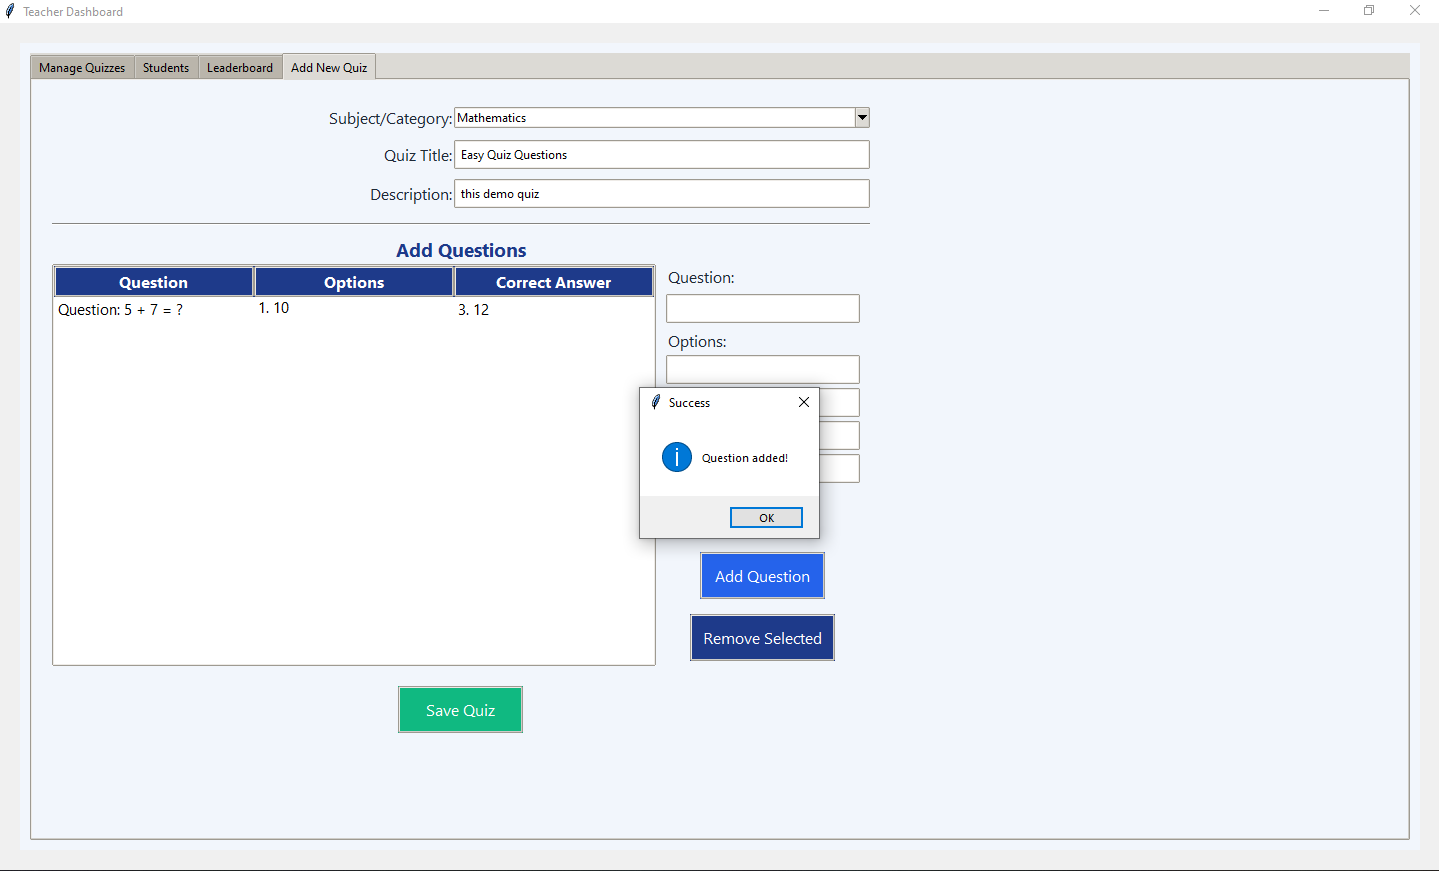Save Quiz with the green button
This screenshot has height=871, width=1439.
pyautogui.click(x=460, y=709)
